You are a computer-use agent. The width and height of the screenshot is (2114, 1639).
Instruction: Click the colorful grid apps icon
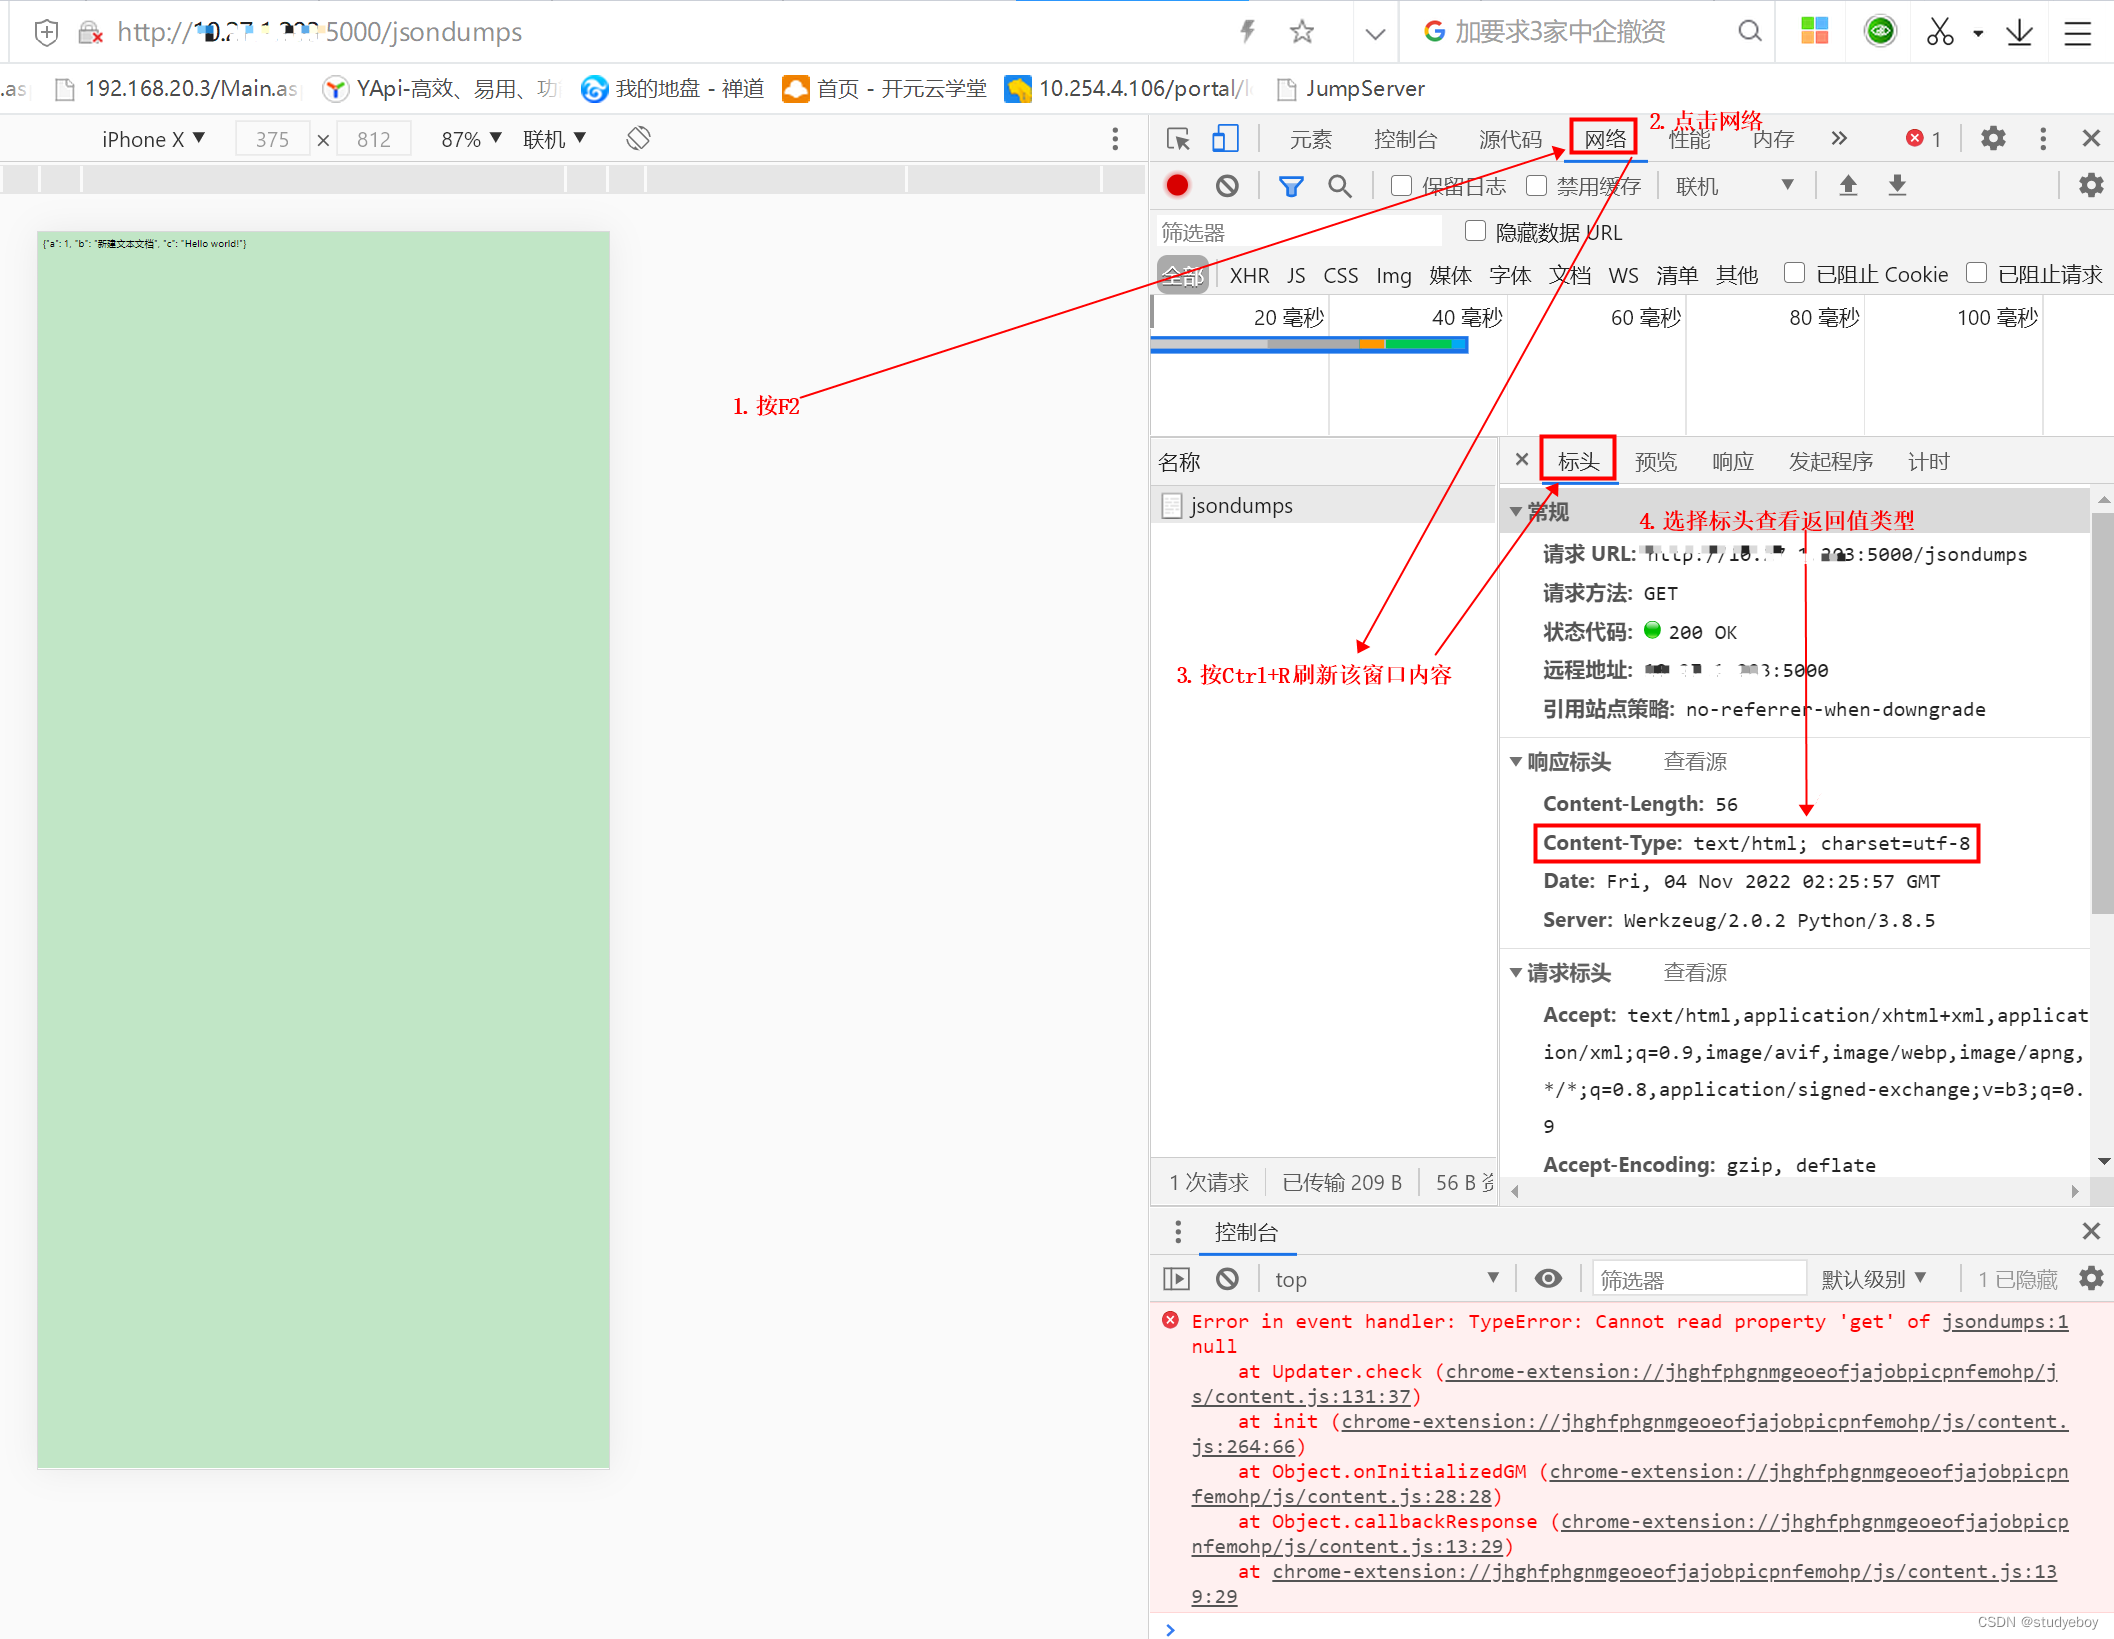[1814, 32]
